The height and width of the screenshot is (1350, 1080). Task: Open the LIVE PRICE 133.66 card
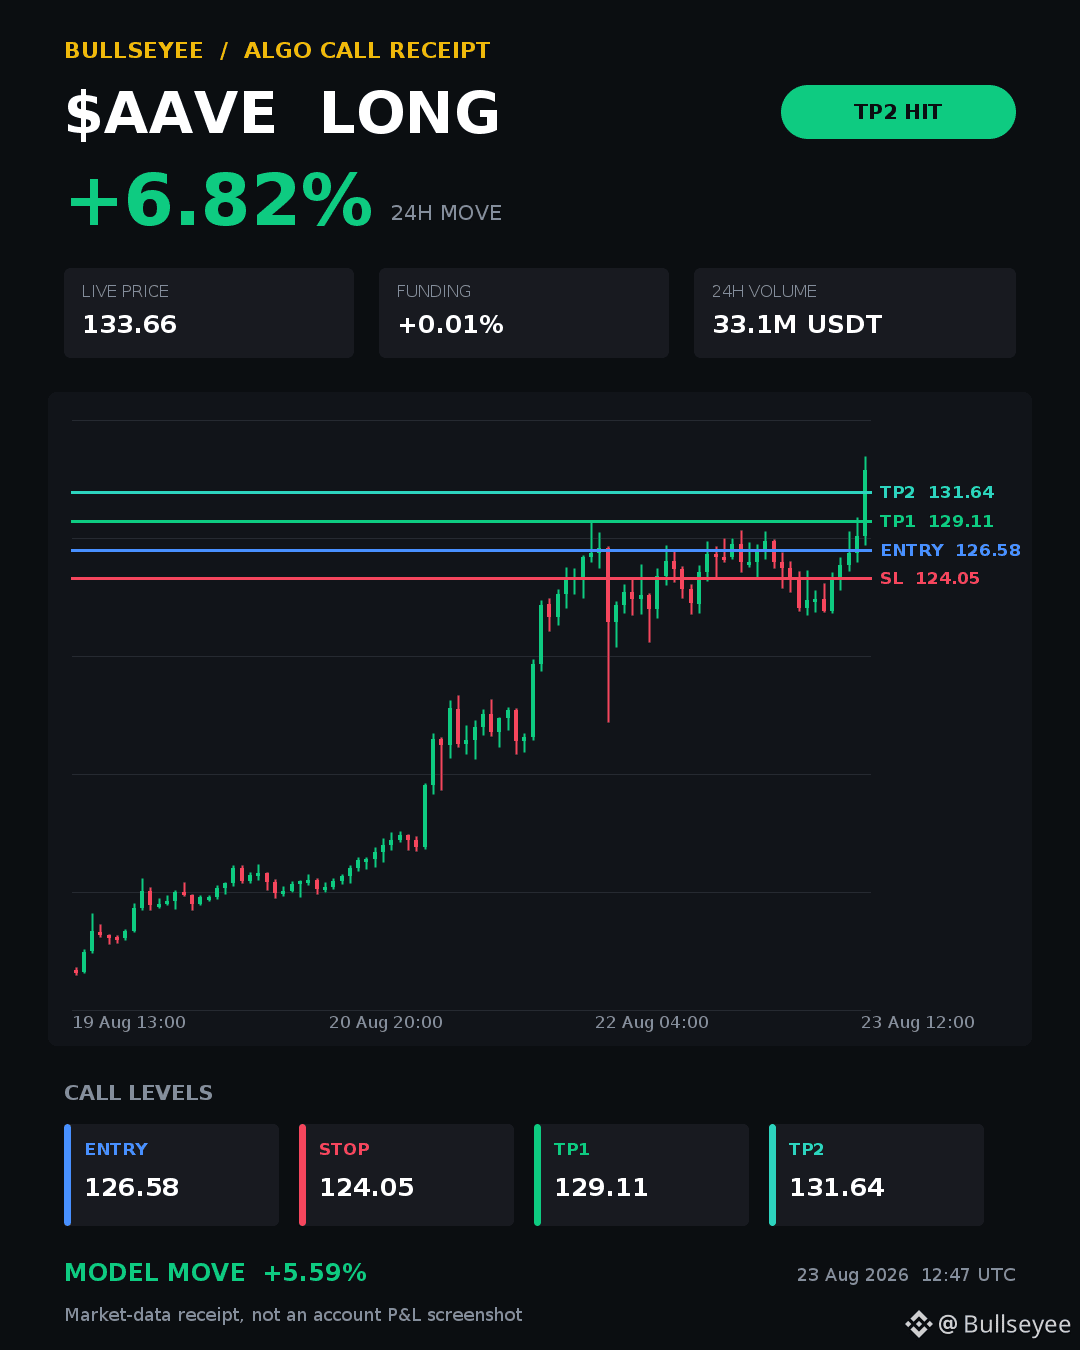coord(209,313)
